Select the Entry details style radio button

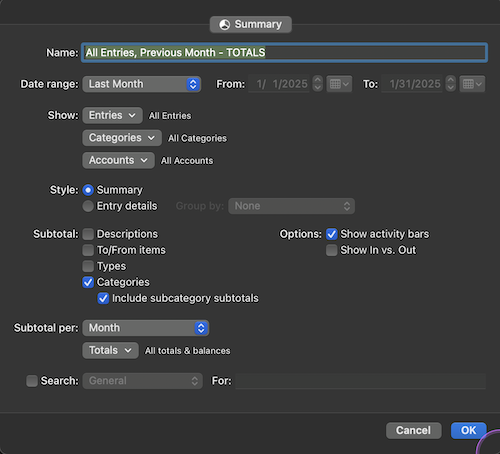88,206
